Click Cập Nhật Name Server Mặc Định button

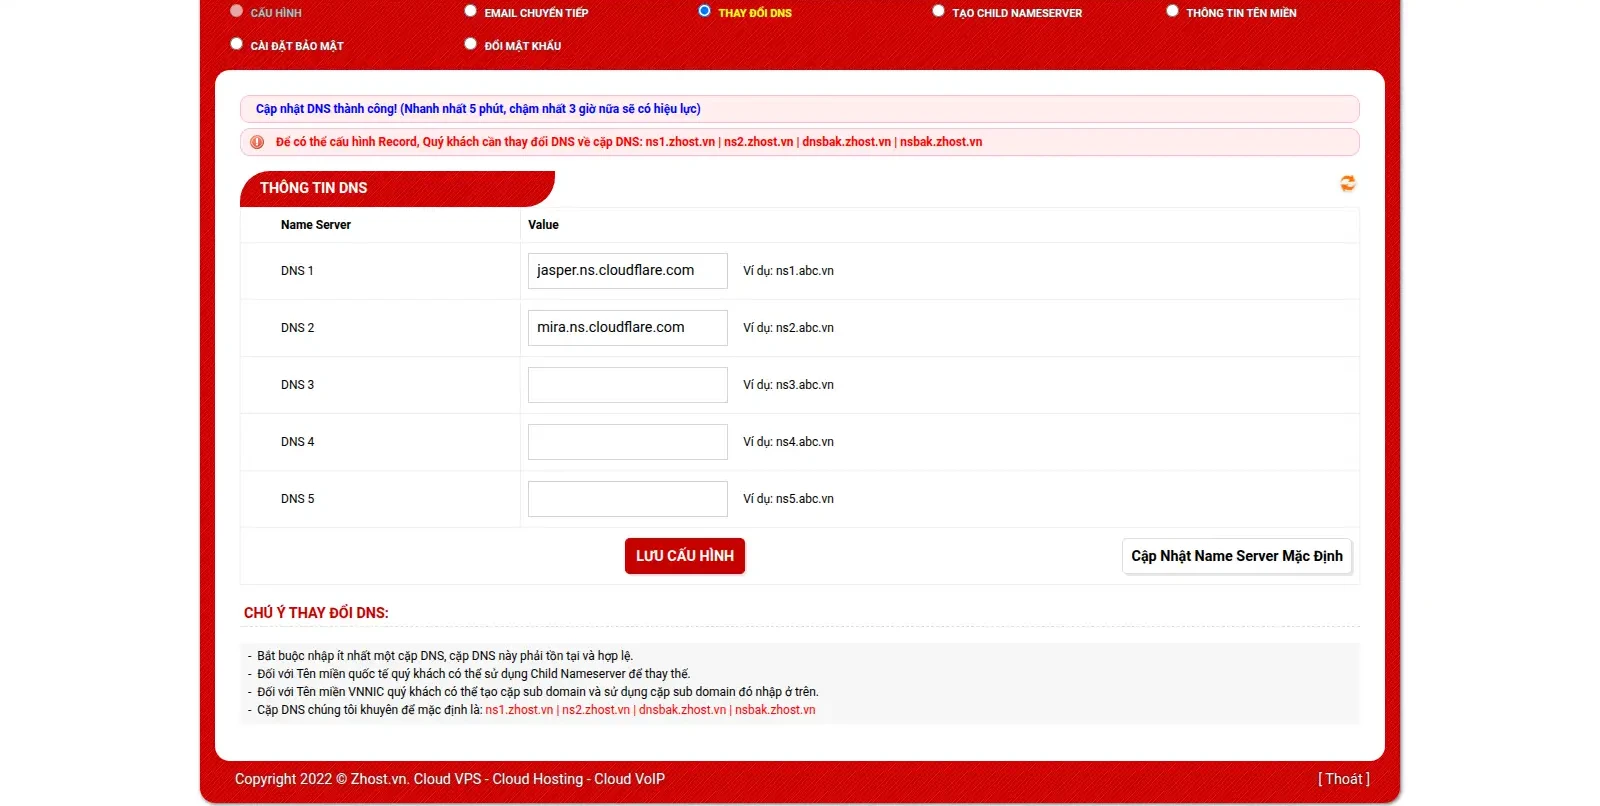click(1236, 556)
